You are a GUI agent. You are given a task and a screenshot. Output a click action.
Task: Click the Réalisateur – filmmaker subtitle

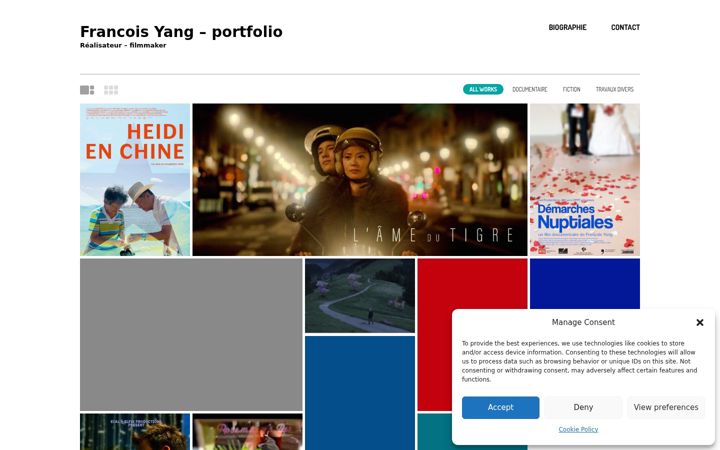click(x=123, y=45)
